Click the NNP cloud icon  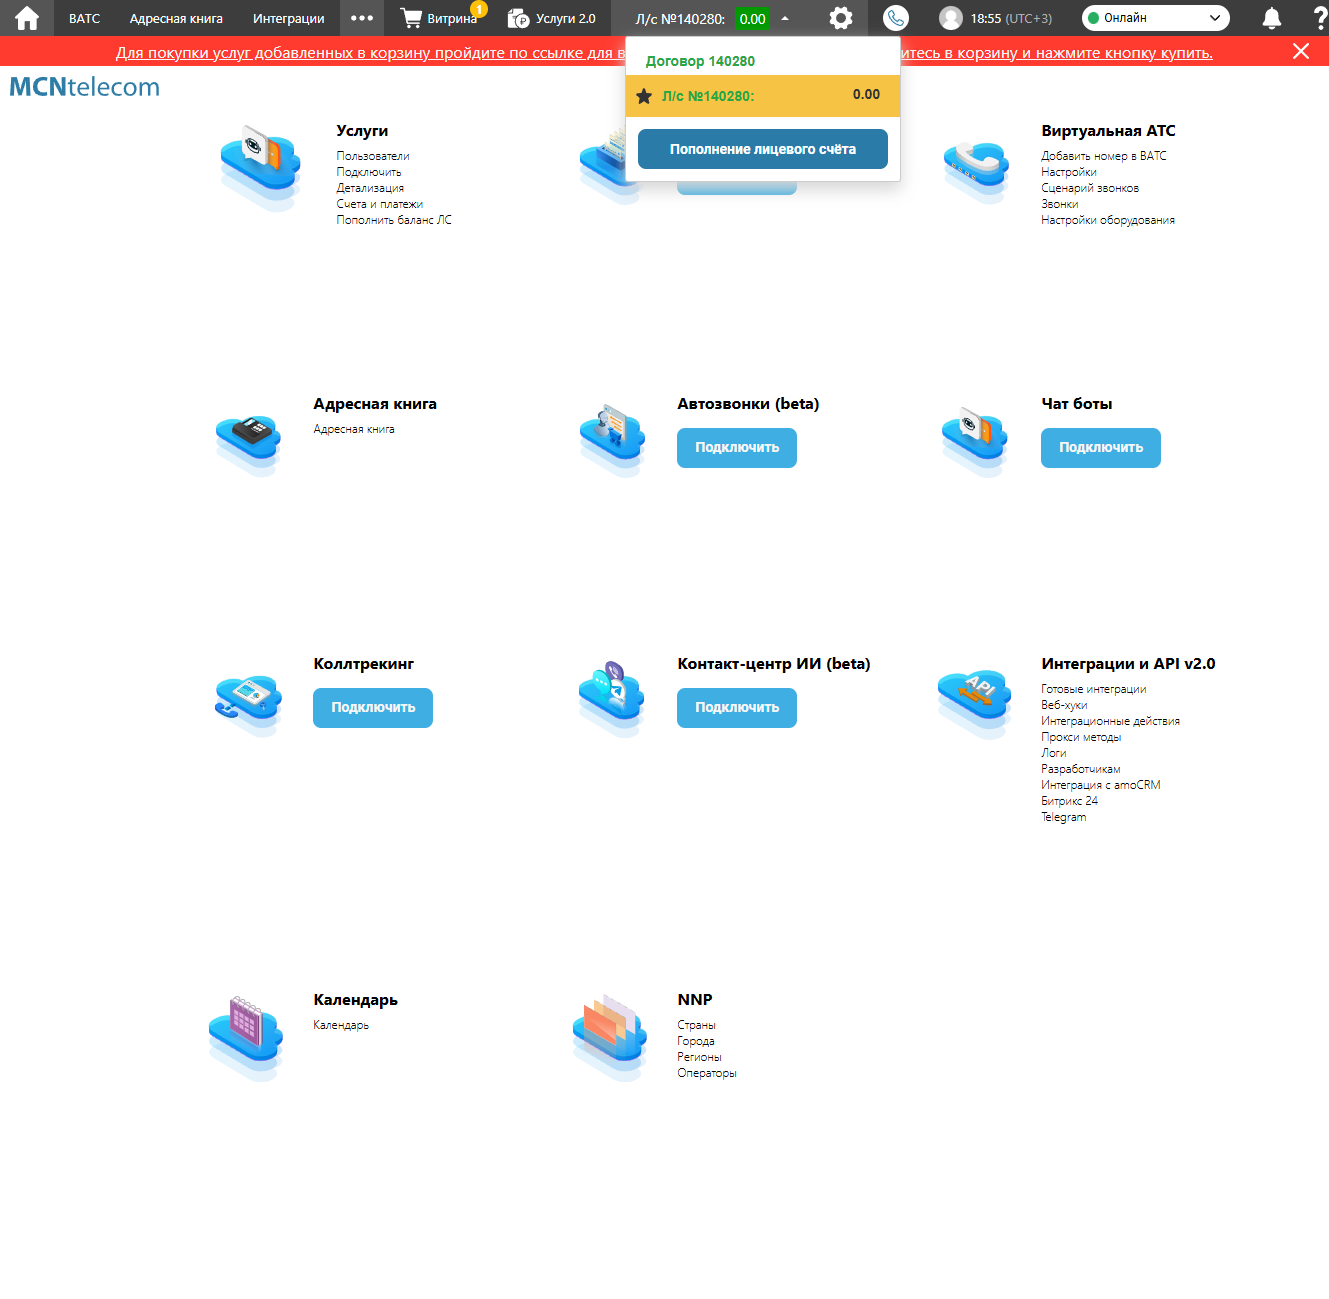[x=610, y=1038]
